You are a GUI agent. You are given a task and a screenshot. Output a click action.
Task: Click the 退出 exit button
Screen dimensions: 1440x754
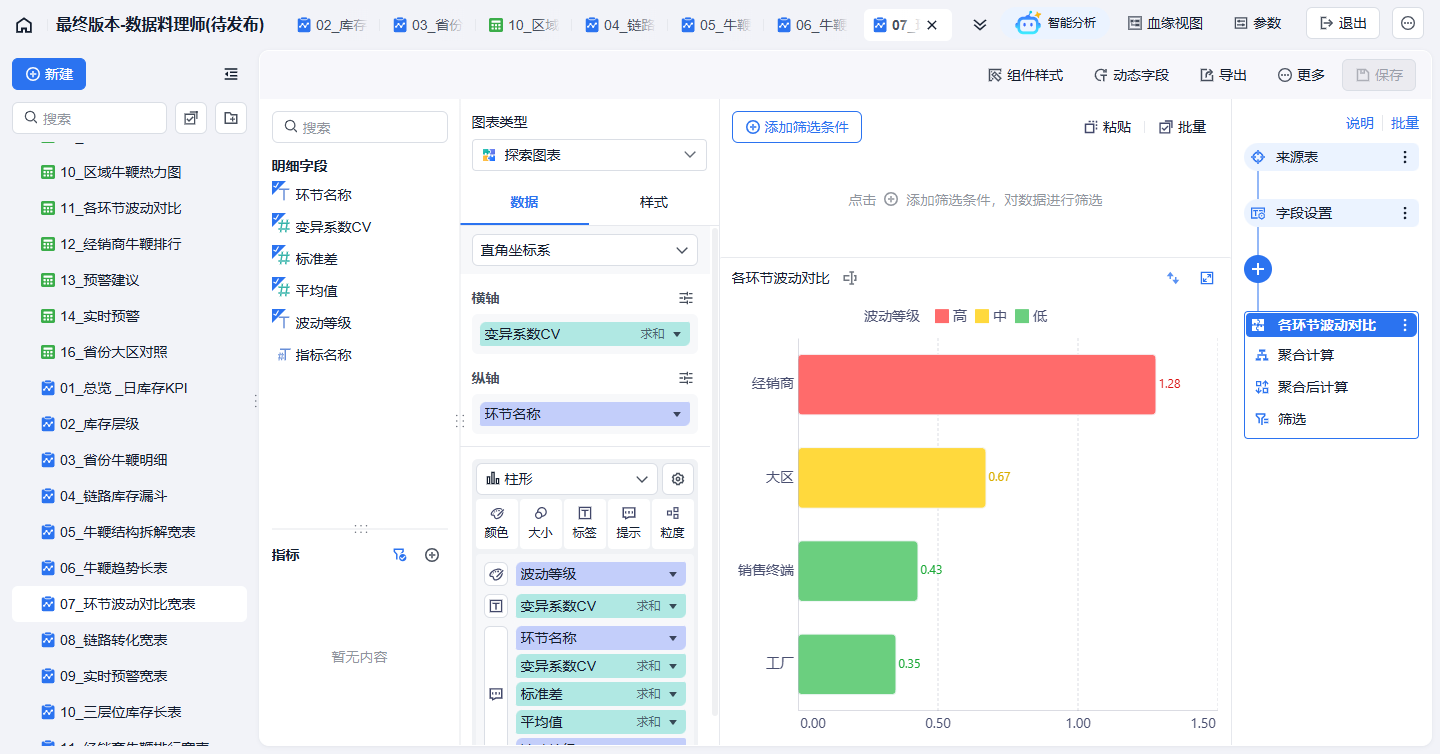click(x=1343, y=23)
